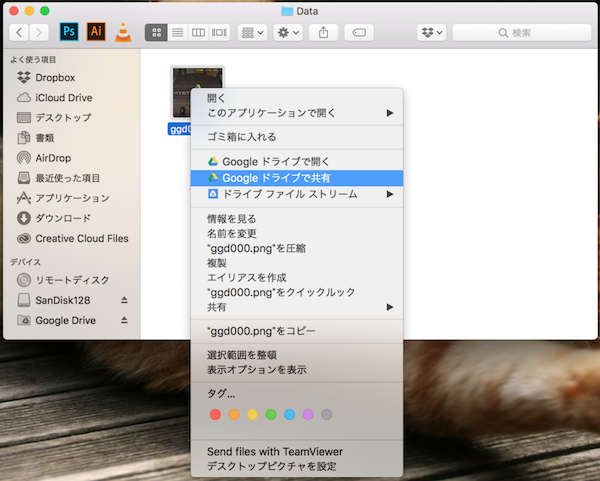Compress ggd000.png via 圧縮 entry
This screenshot has width=600, height=481.
pyautogui.click(x=297, y=248)
